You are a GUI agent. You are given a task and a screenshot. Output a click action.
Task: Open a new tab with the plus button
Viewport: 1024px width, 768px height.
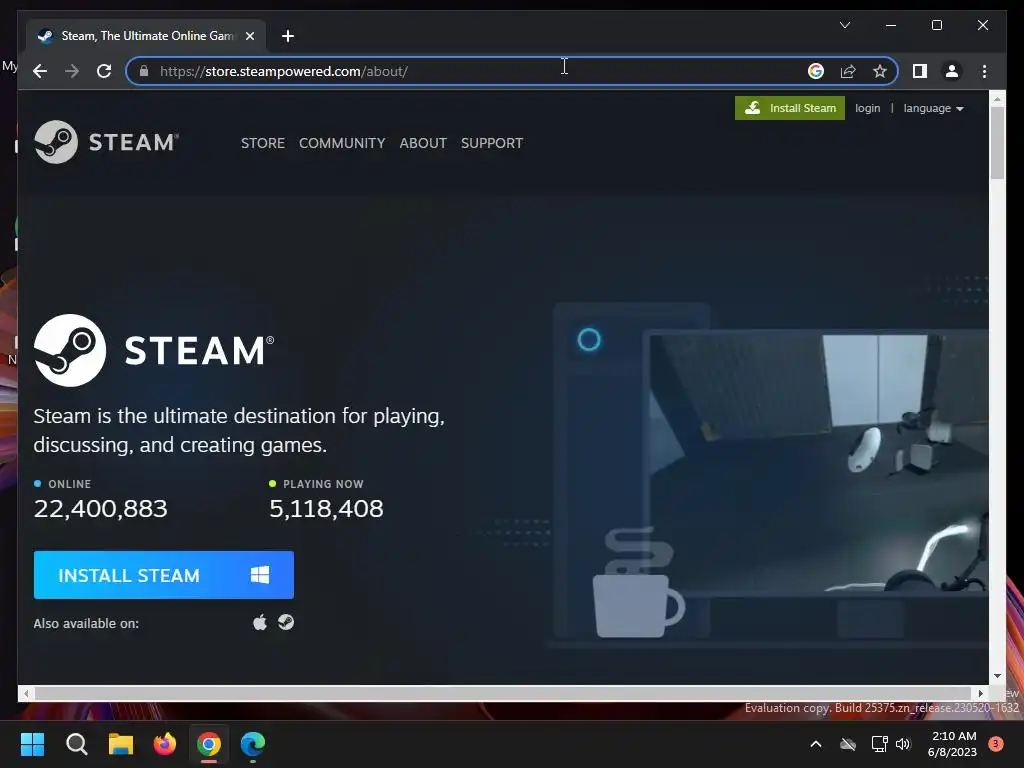pyautogui.click(x=288, y=36)
